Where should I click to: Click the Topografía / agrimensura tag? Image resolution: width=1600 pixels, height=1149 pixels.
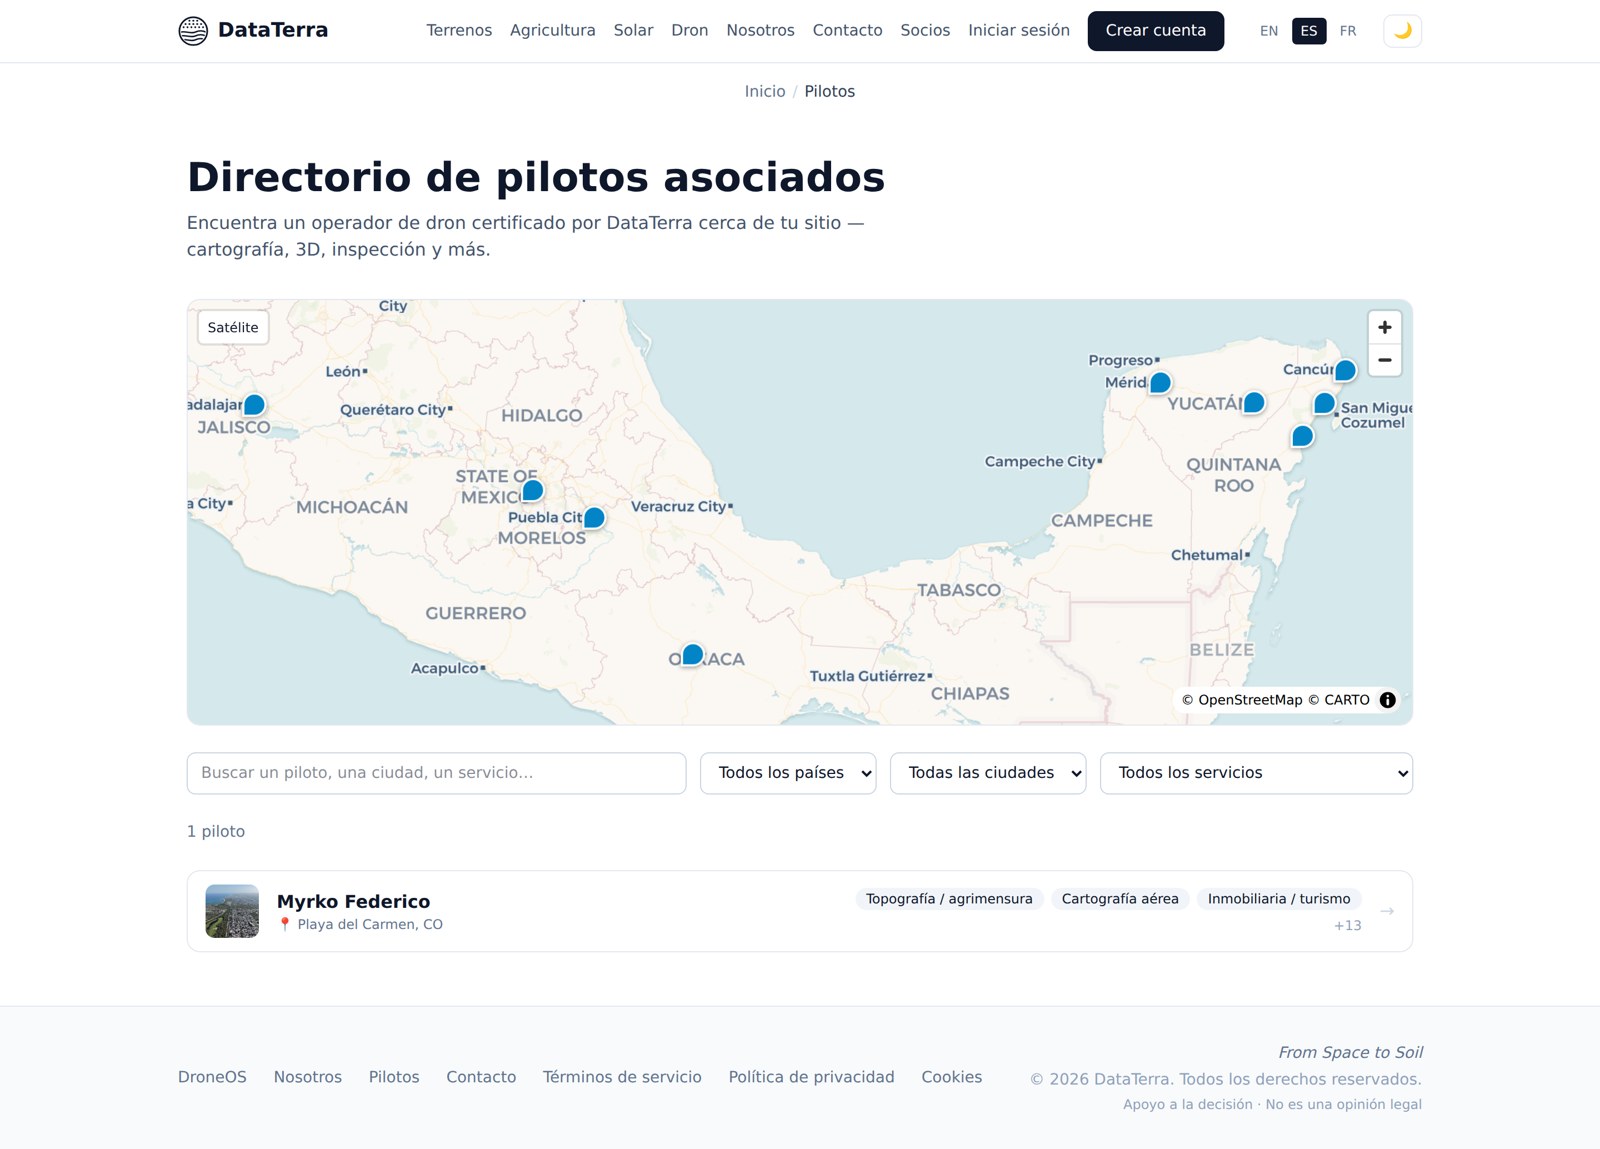(x=949, y=899)
